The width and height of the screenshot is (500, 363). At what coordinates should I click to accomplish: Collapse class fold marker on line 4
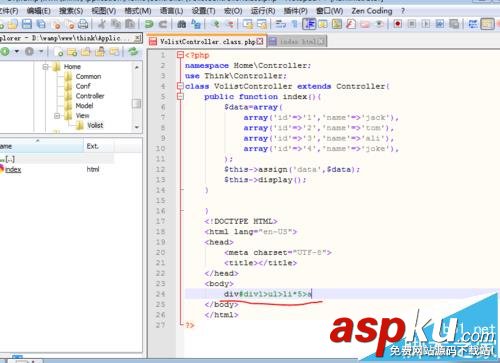[x=180, y=86]
